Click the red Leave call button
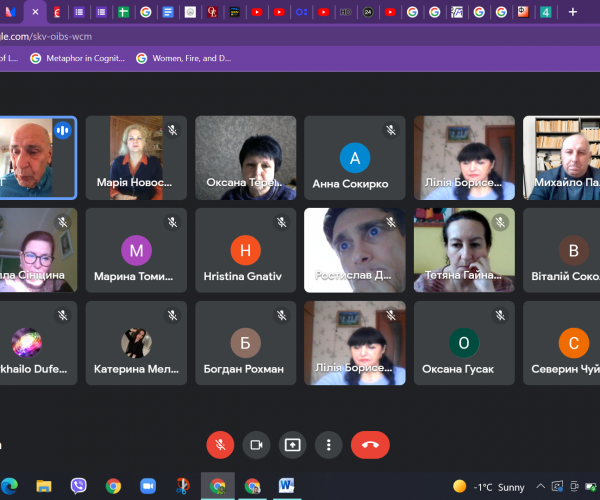600x500 pixels. [370, 445]
